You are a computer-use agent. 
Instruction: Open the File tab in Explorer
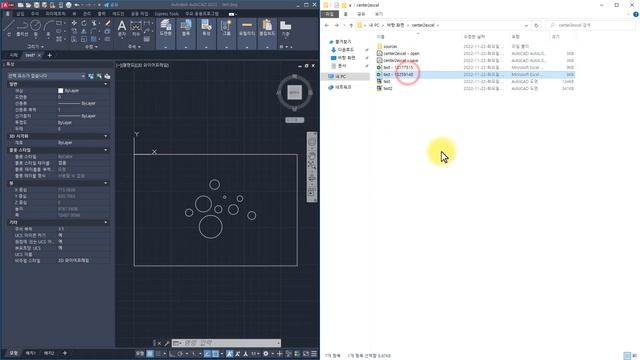point(329,14)
